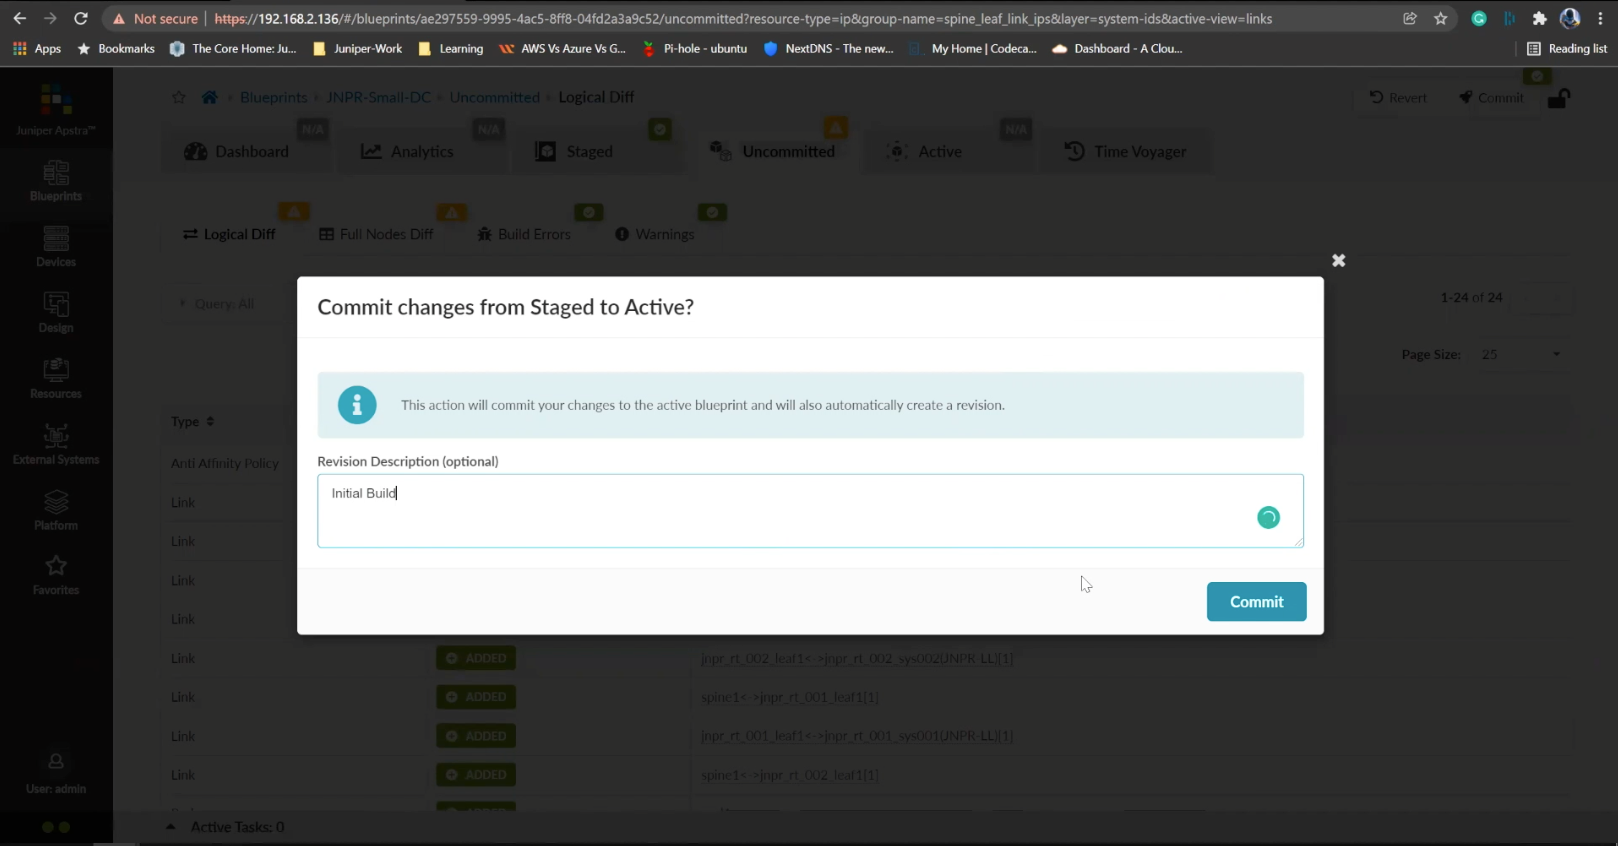Viewport: 1618px width, 846px height.
Task: Click the Commit button in the dialog
Action: (1256, 601)
